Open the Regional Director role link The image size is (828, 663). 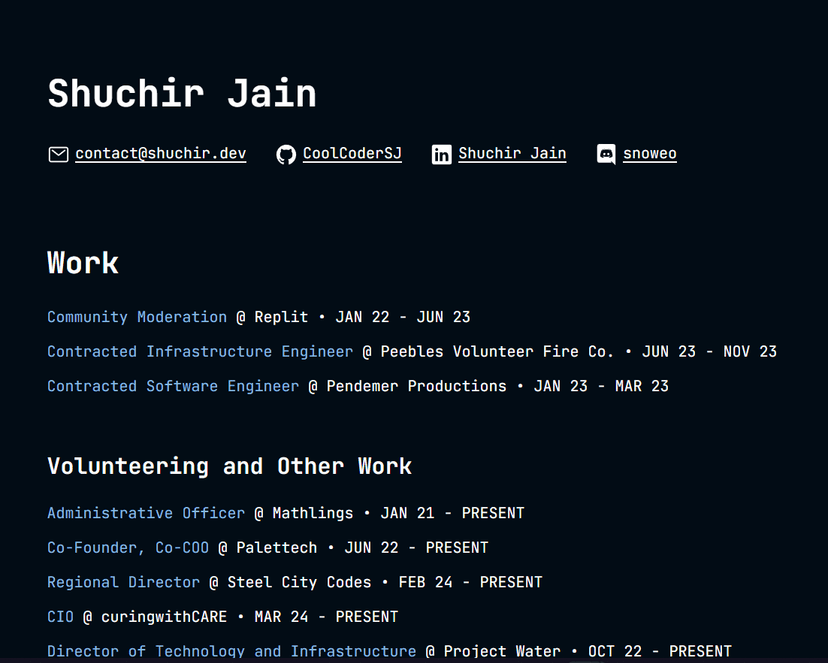pos(123,582)
